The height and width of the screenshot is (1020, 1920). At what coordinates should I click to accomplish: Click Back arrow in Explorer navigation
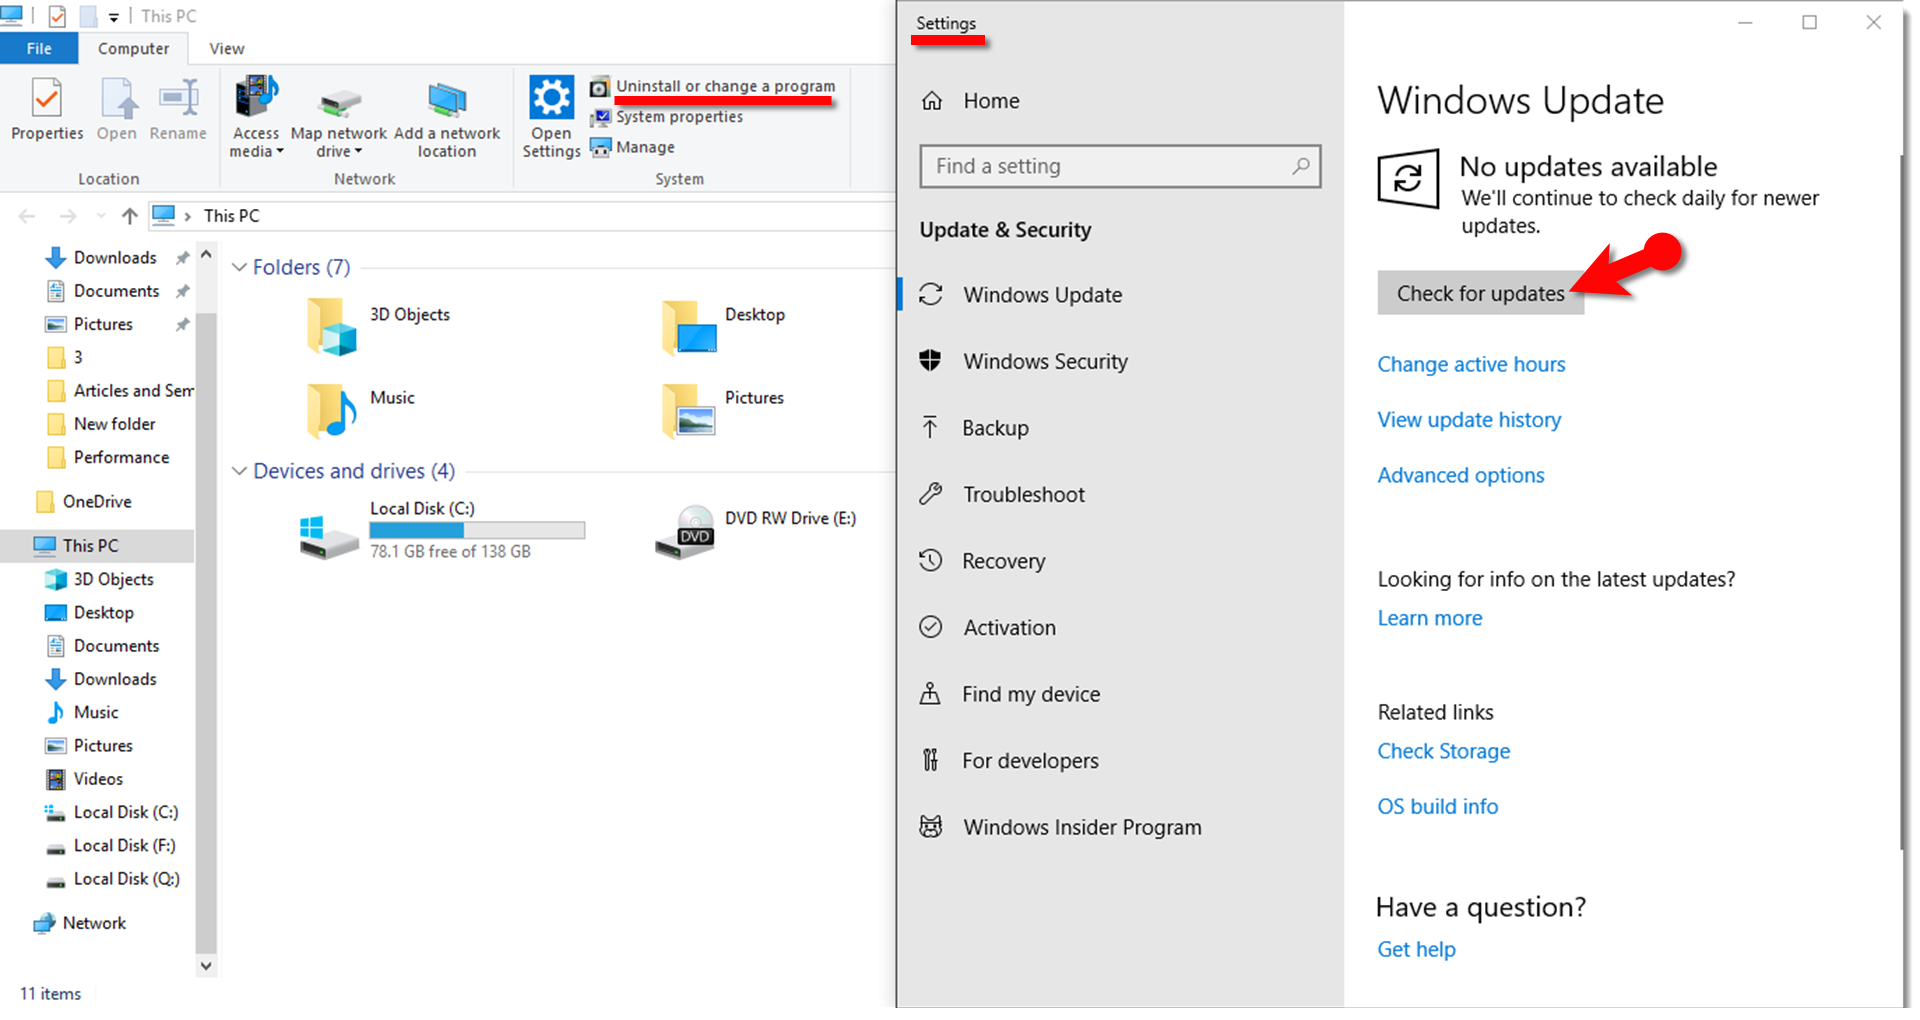[x=28, y=216]
